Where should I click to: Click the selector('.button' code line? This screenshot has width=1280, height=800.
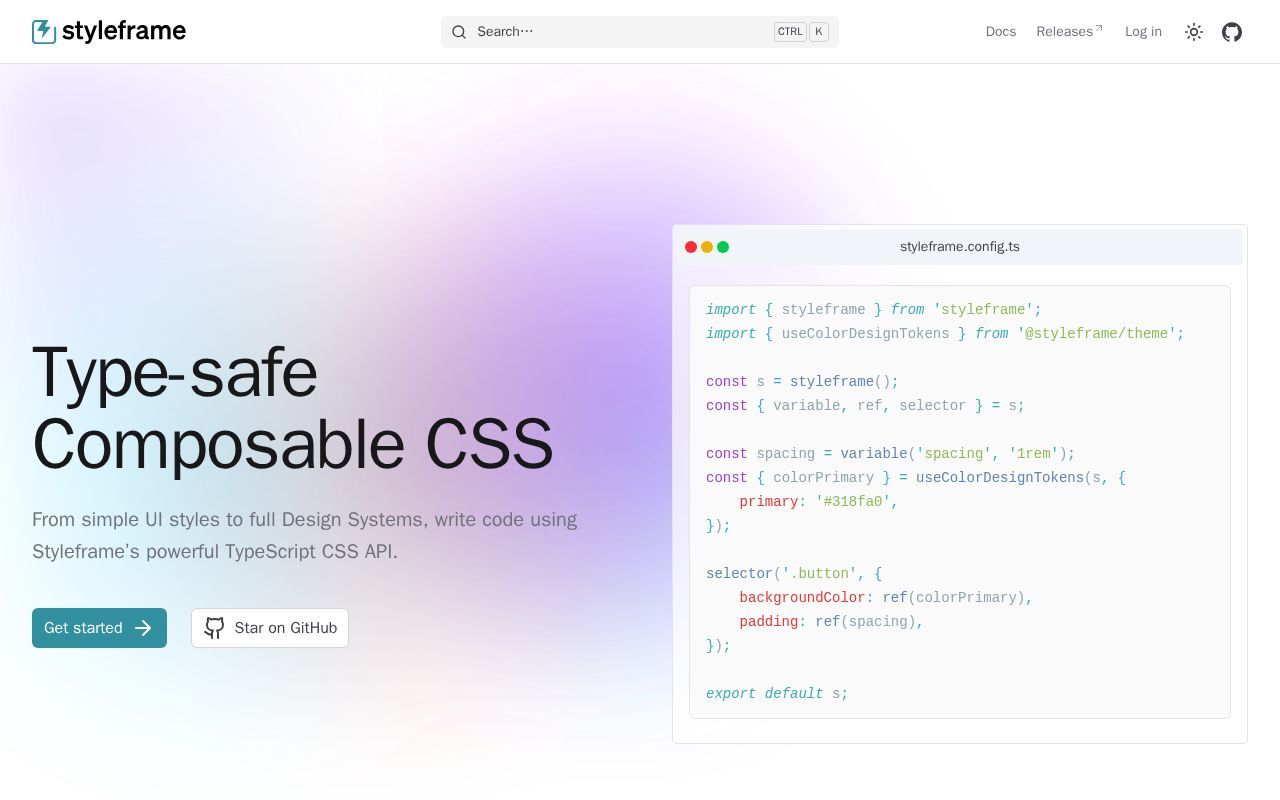[x=794, y=574]
